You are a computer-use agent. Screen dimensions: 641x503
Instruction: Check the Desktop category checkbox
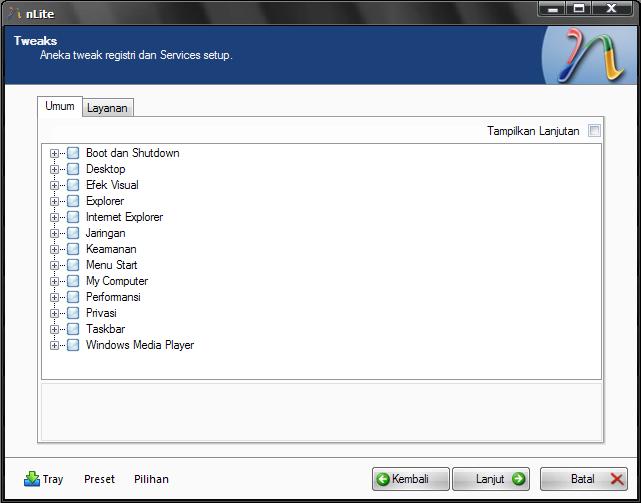coord(73,169)
